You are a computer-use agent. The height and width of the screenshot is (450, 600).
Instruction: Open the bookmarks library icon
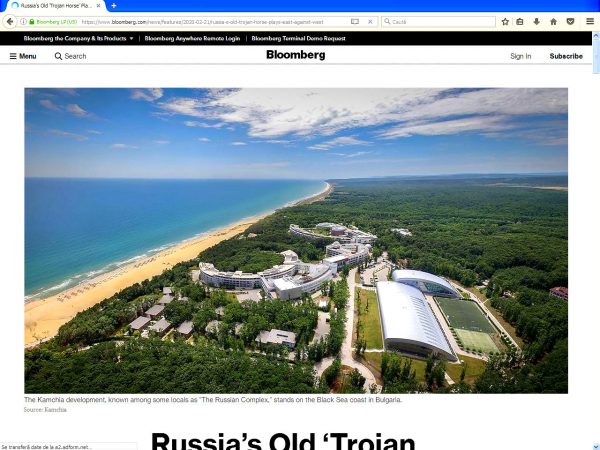click(x=520, y=21)
